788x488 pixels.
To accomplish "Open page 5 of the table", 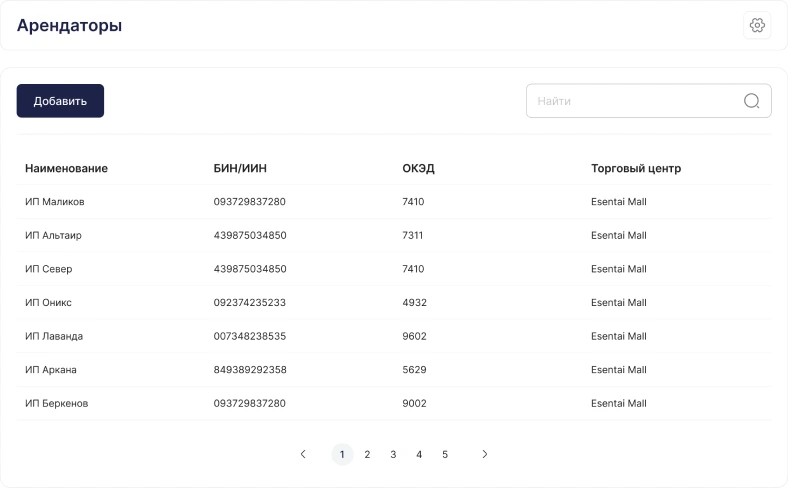I will click(445, 454).
